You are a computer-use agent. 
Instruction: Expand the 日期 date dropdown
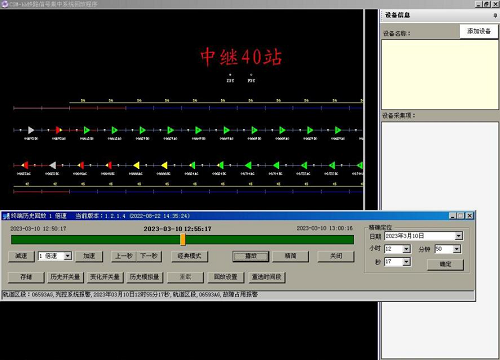[459, 236]
